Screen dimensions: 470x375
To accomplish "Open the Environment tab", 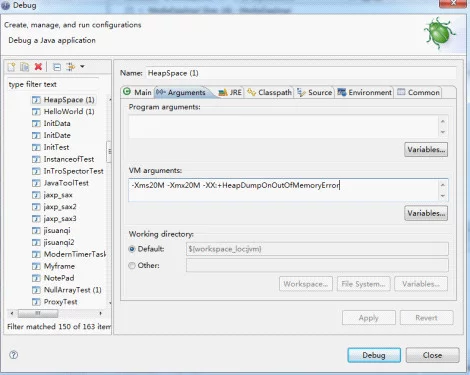I will pos(364,92).
